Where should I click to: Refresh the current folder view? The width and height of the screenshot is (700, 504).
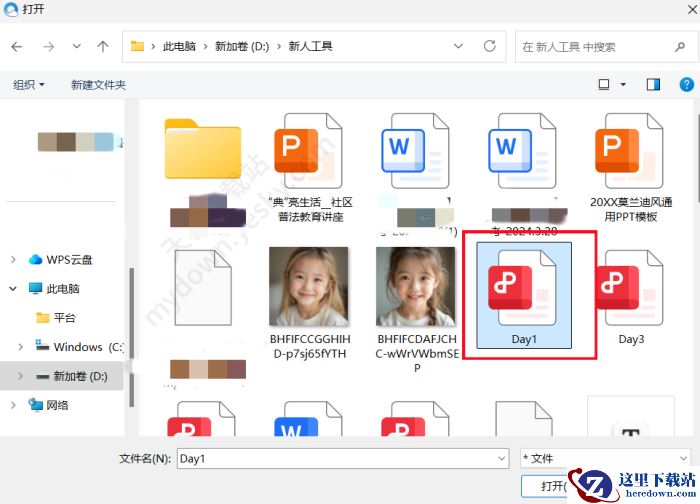pyautogui.click(x=490, y=46)
